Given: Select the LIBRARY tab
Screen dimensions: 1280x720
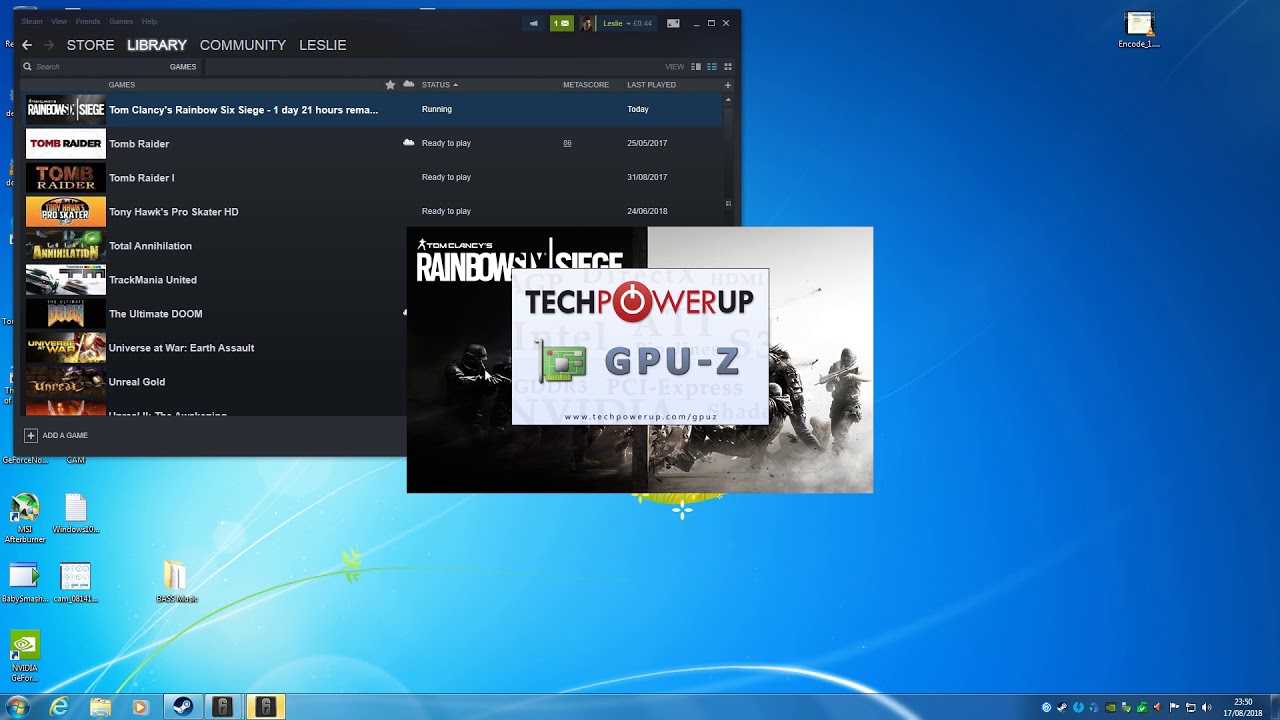Looking at the screenshot, I should pyautogui.click(x=157, y=45).
